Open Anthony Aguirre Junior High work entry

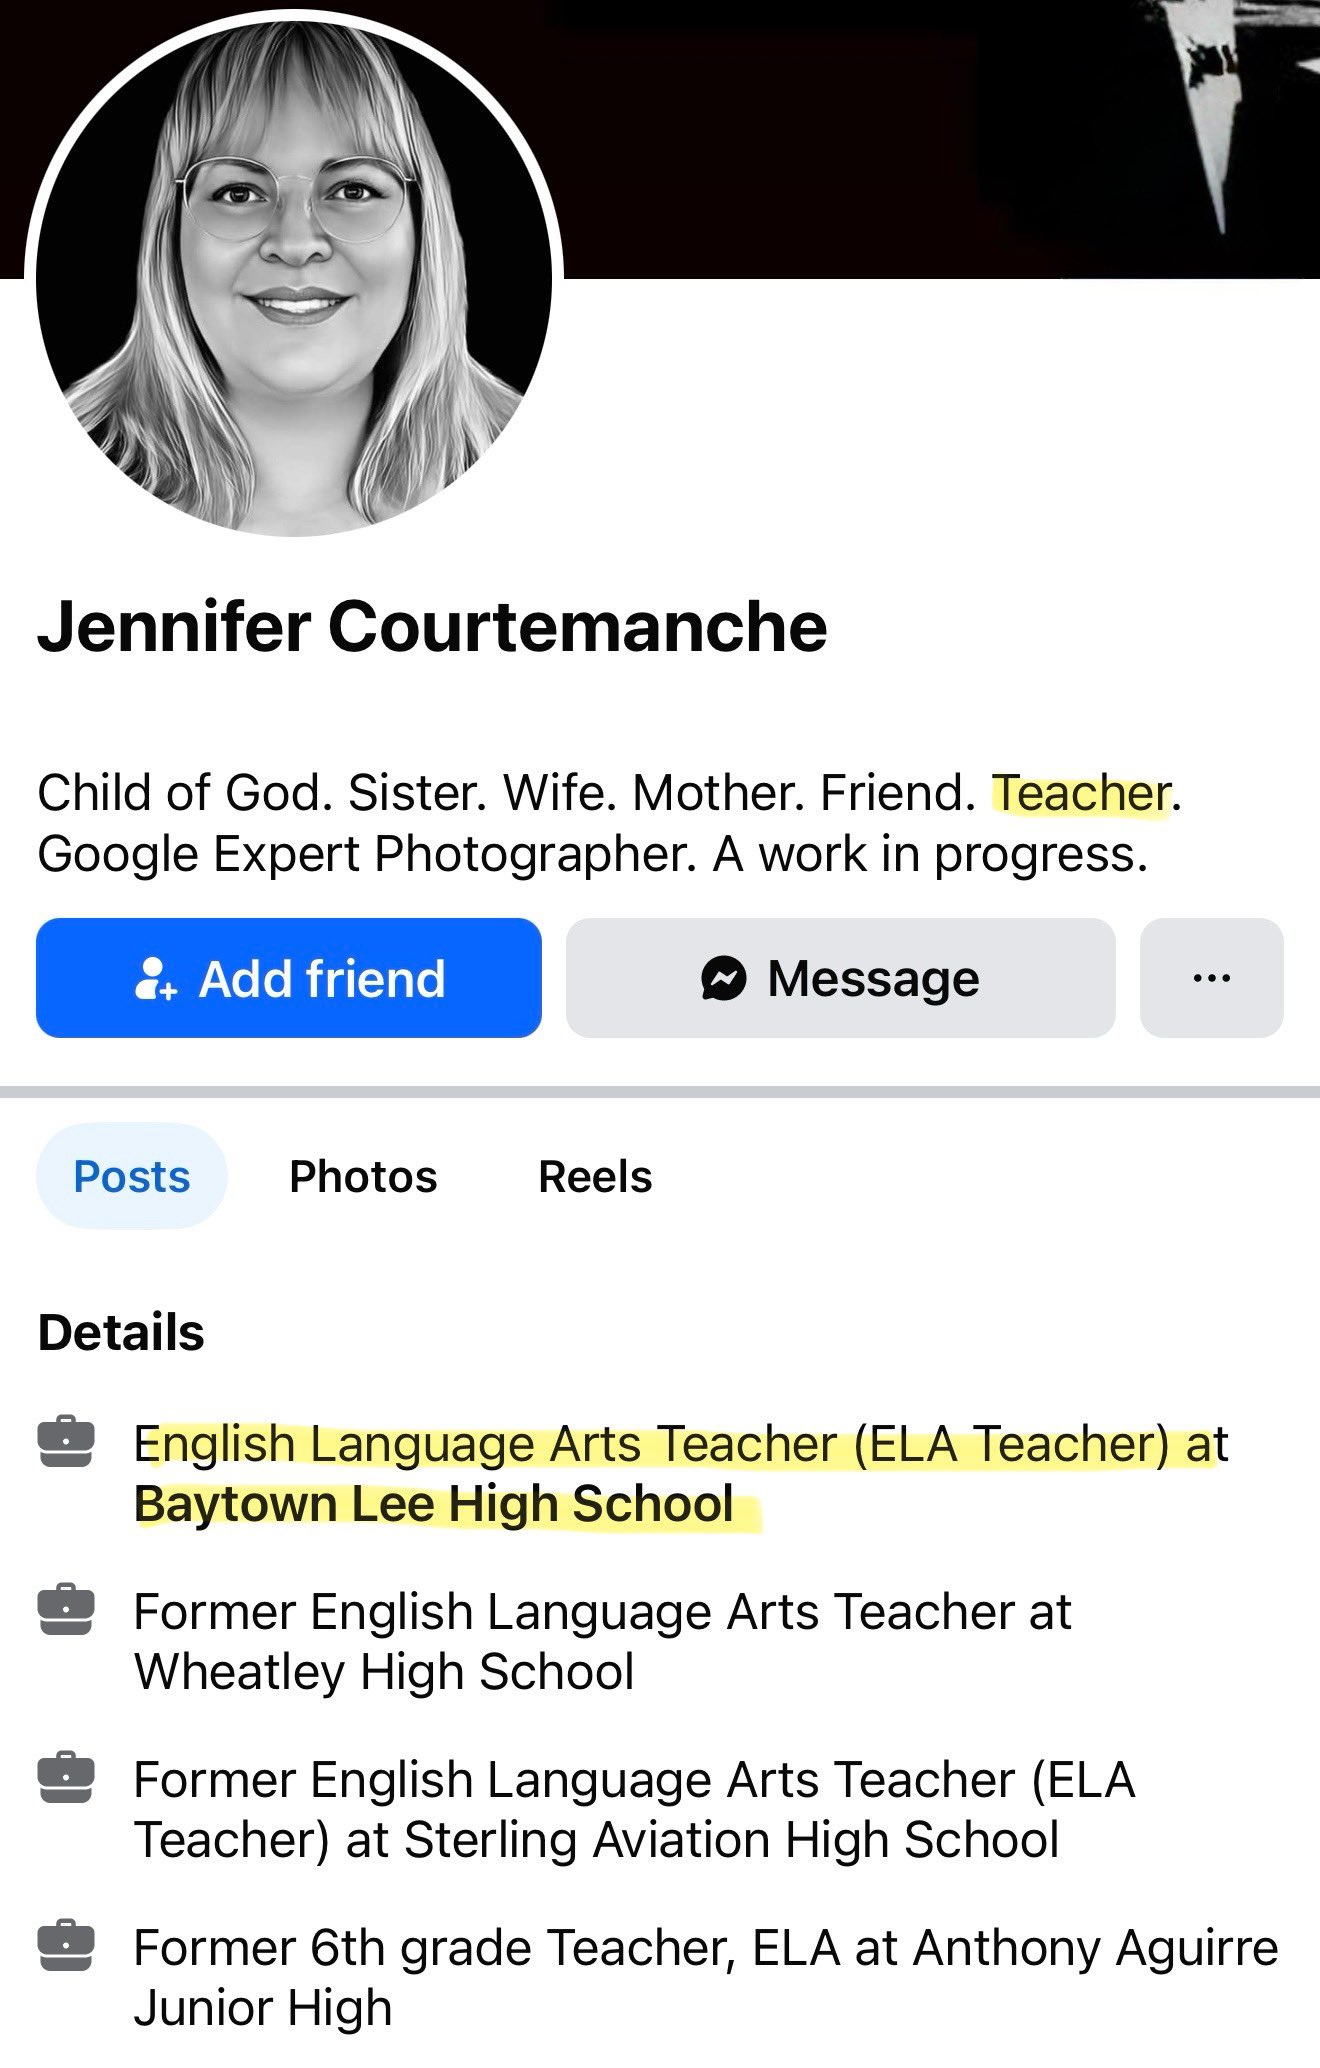(706, 1977)
